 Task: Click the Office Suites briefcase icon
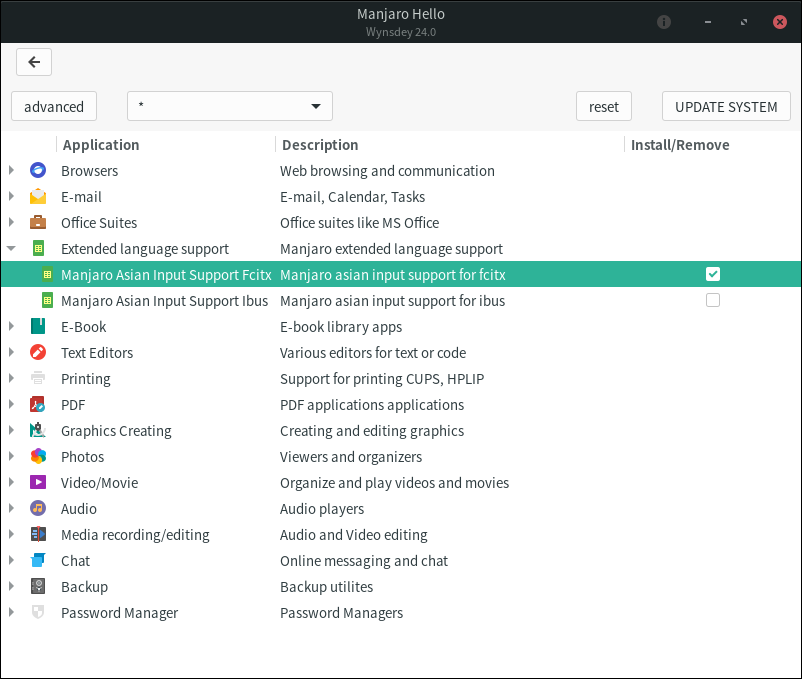[x=38, y=222]
